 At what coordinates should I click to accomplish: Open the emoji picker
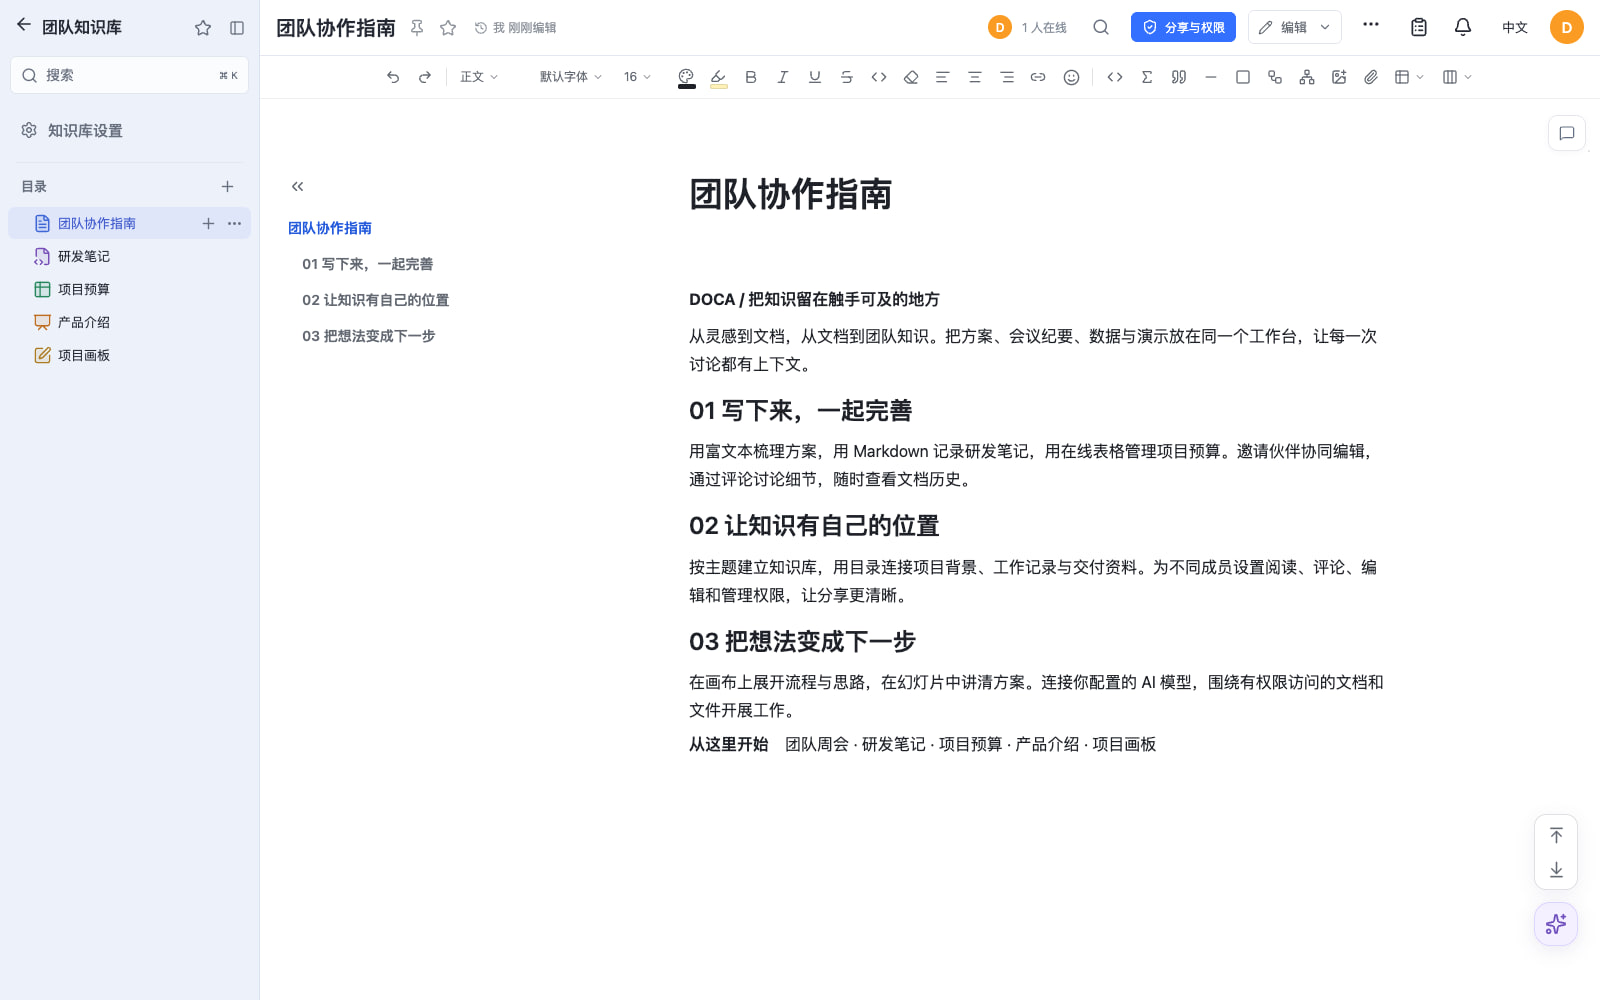1071,77
